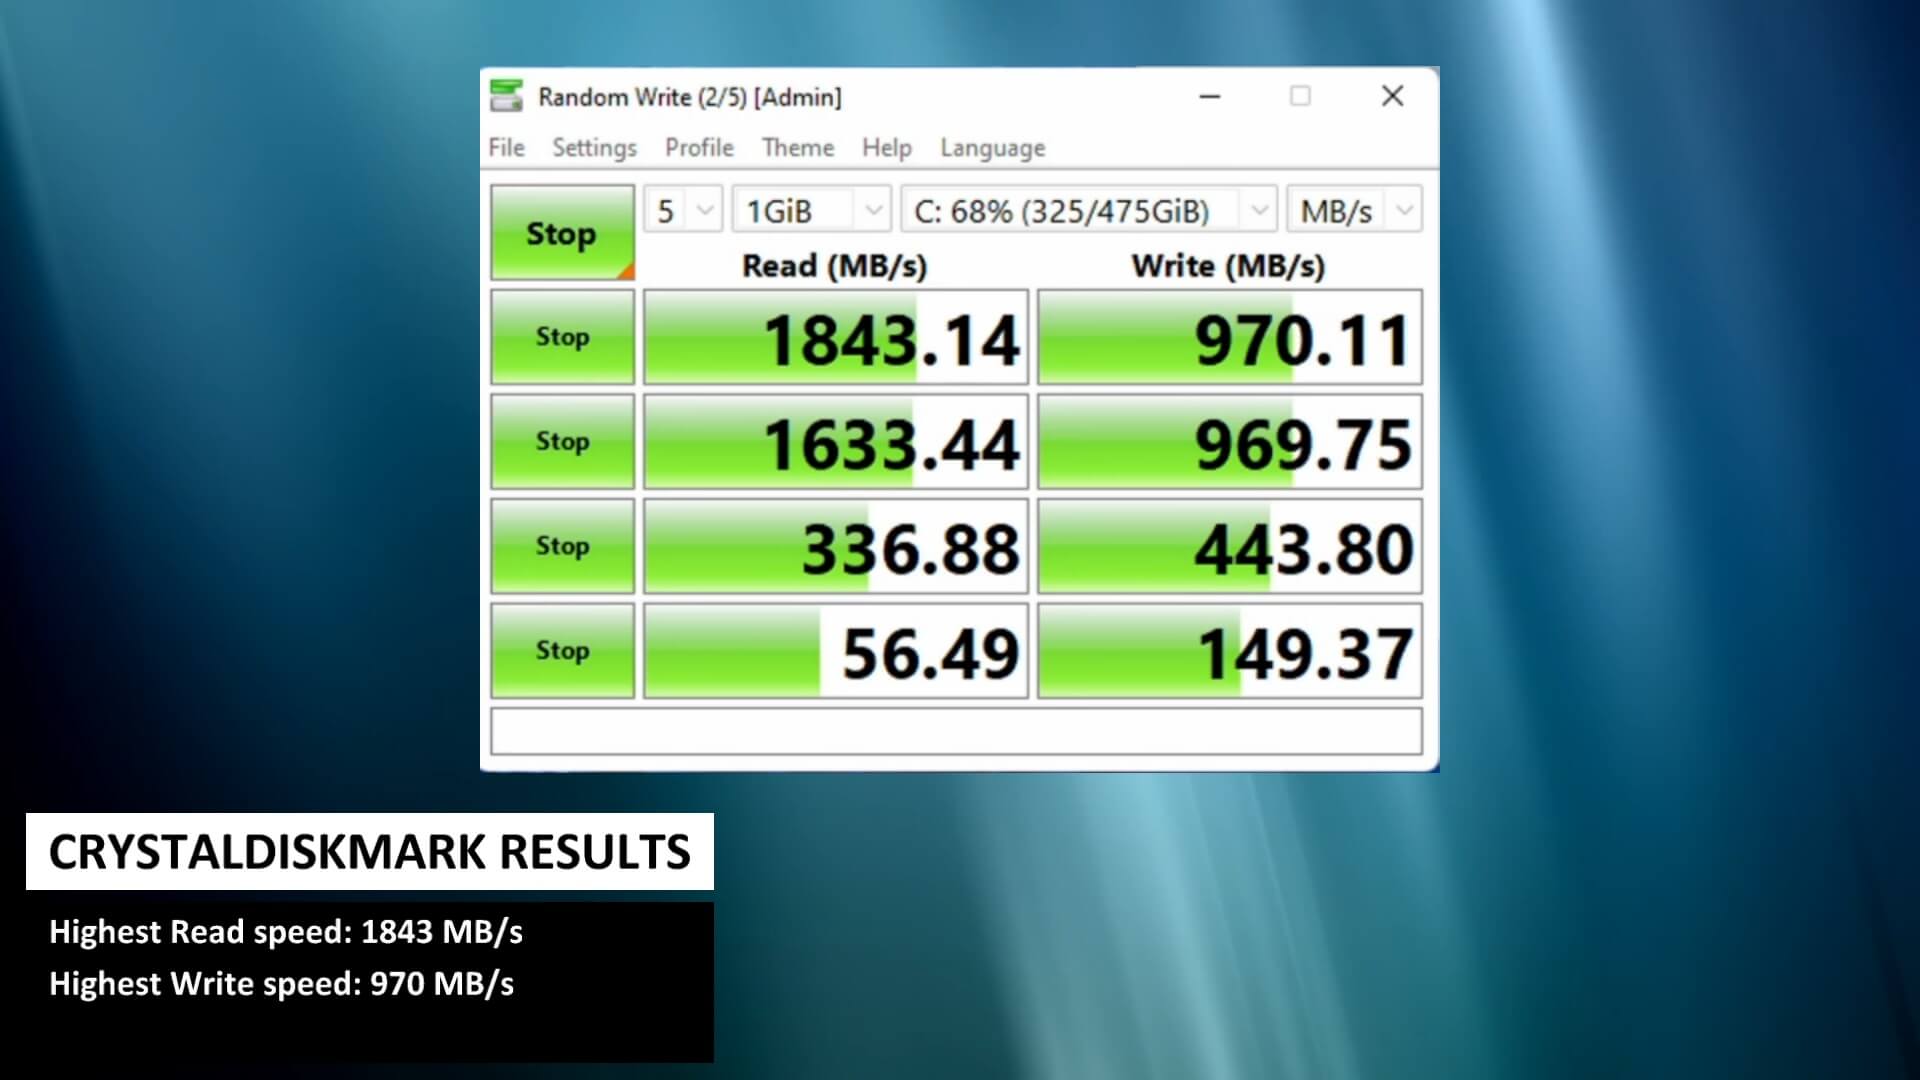Expand the drive selector C: 68% dropdown
Viewport: 1920px width, 1080px height.
click(x=1088, y=210)
